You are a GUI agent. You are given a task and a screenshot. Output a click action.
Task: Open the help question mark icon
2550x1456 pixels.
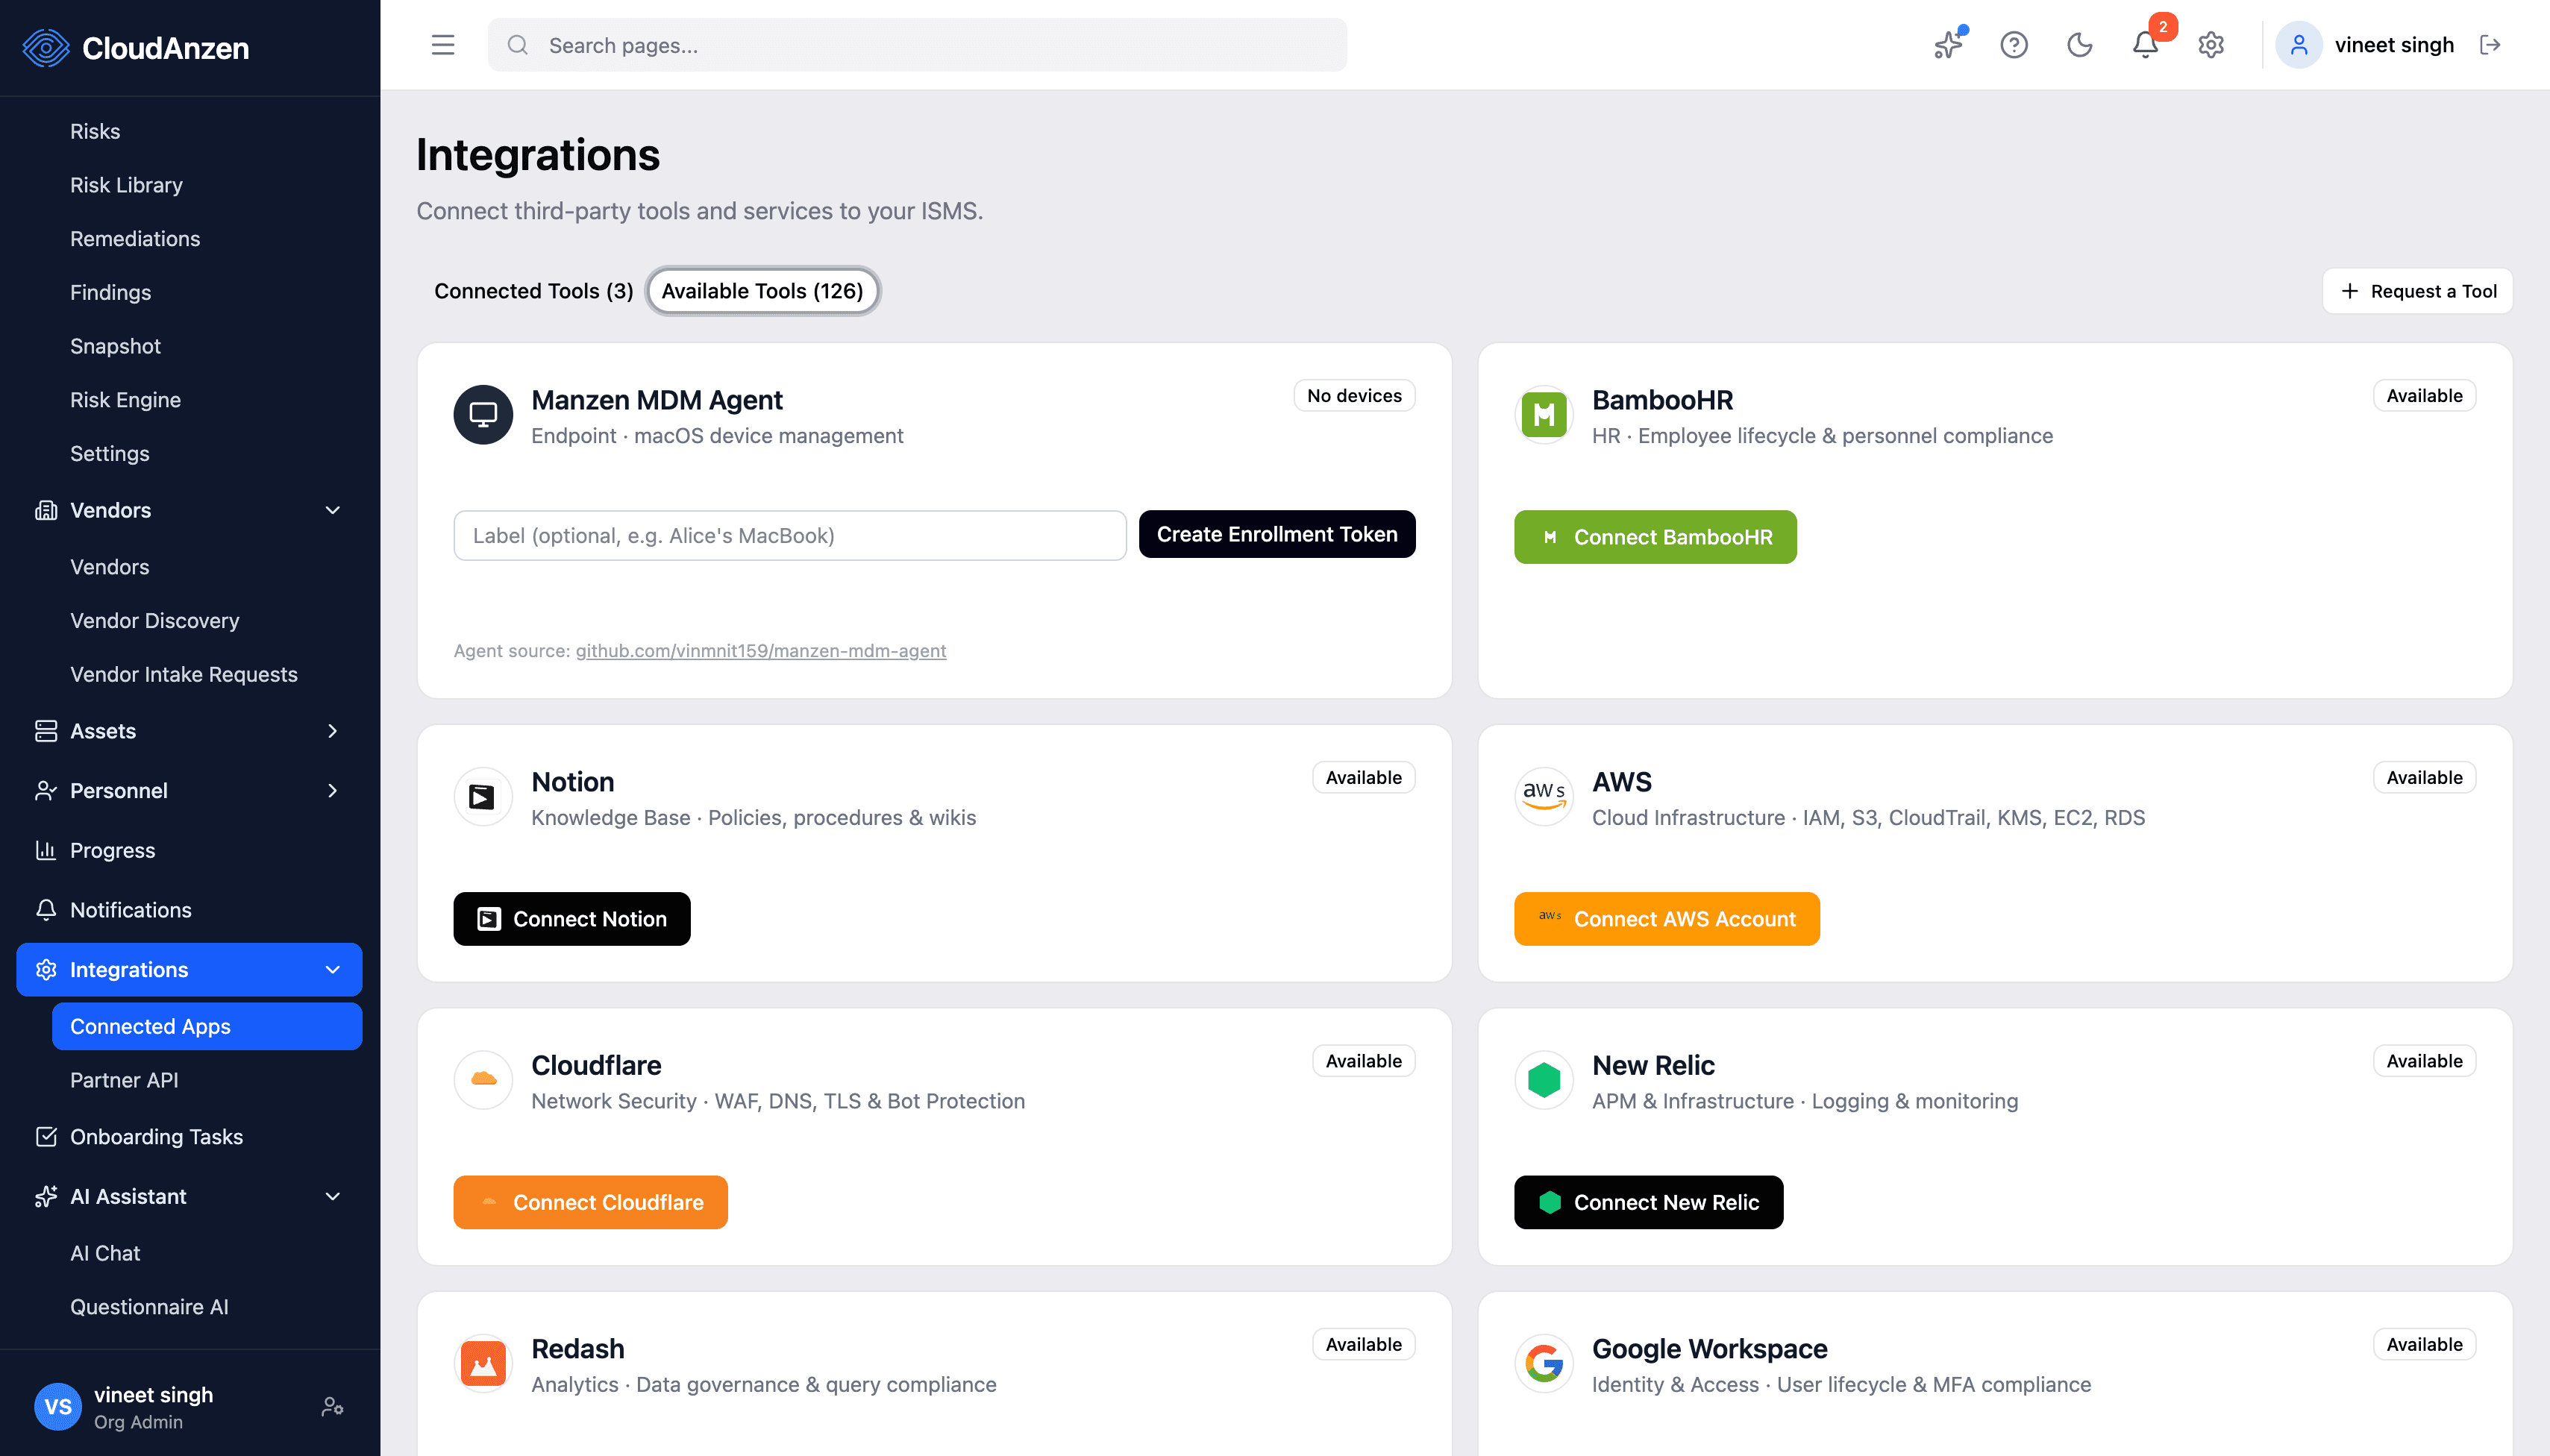tap(2013, 45)
